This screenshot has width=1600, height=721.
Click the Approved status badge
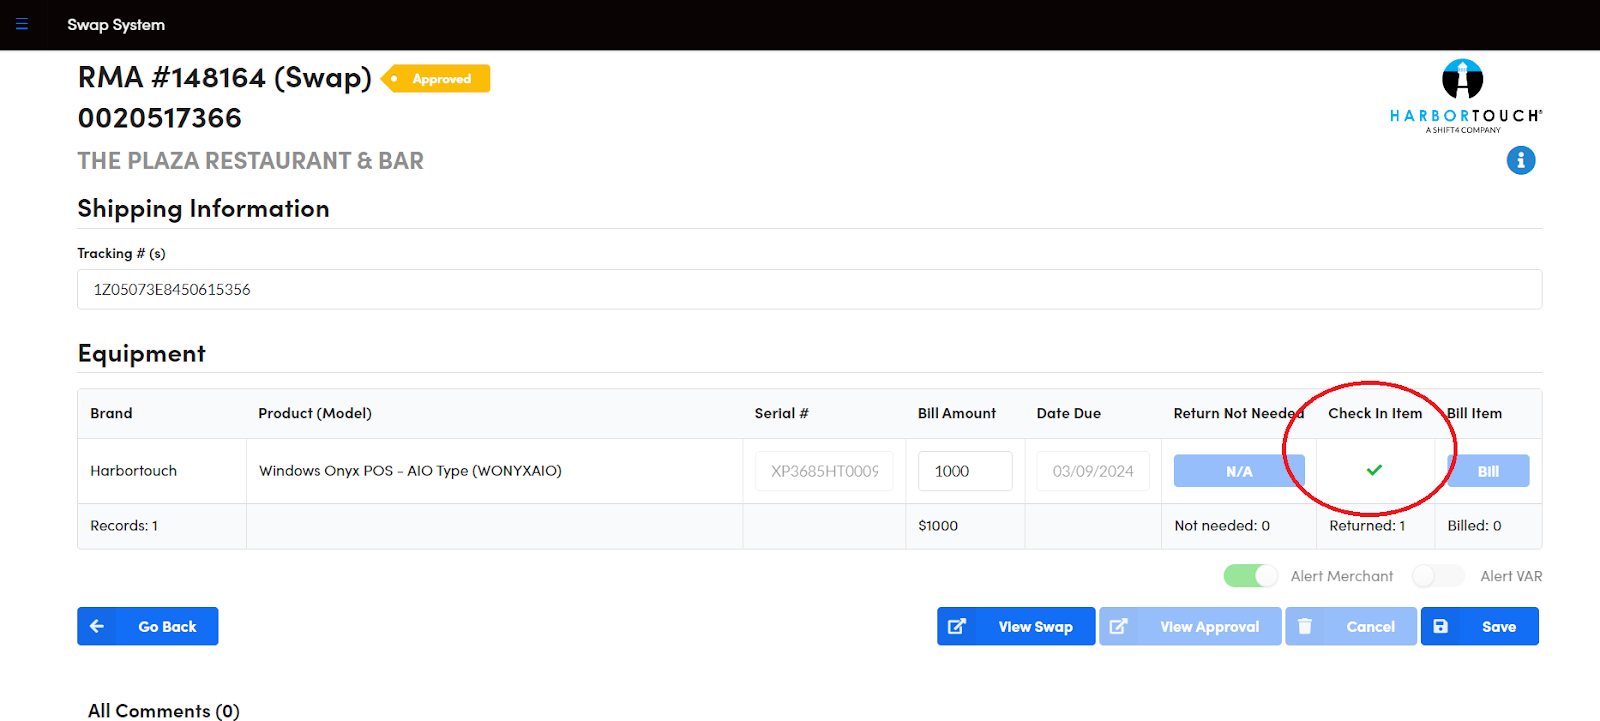coord(437,79)
